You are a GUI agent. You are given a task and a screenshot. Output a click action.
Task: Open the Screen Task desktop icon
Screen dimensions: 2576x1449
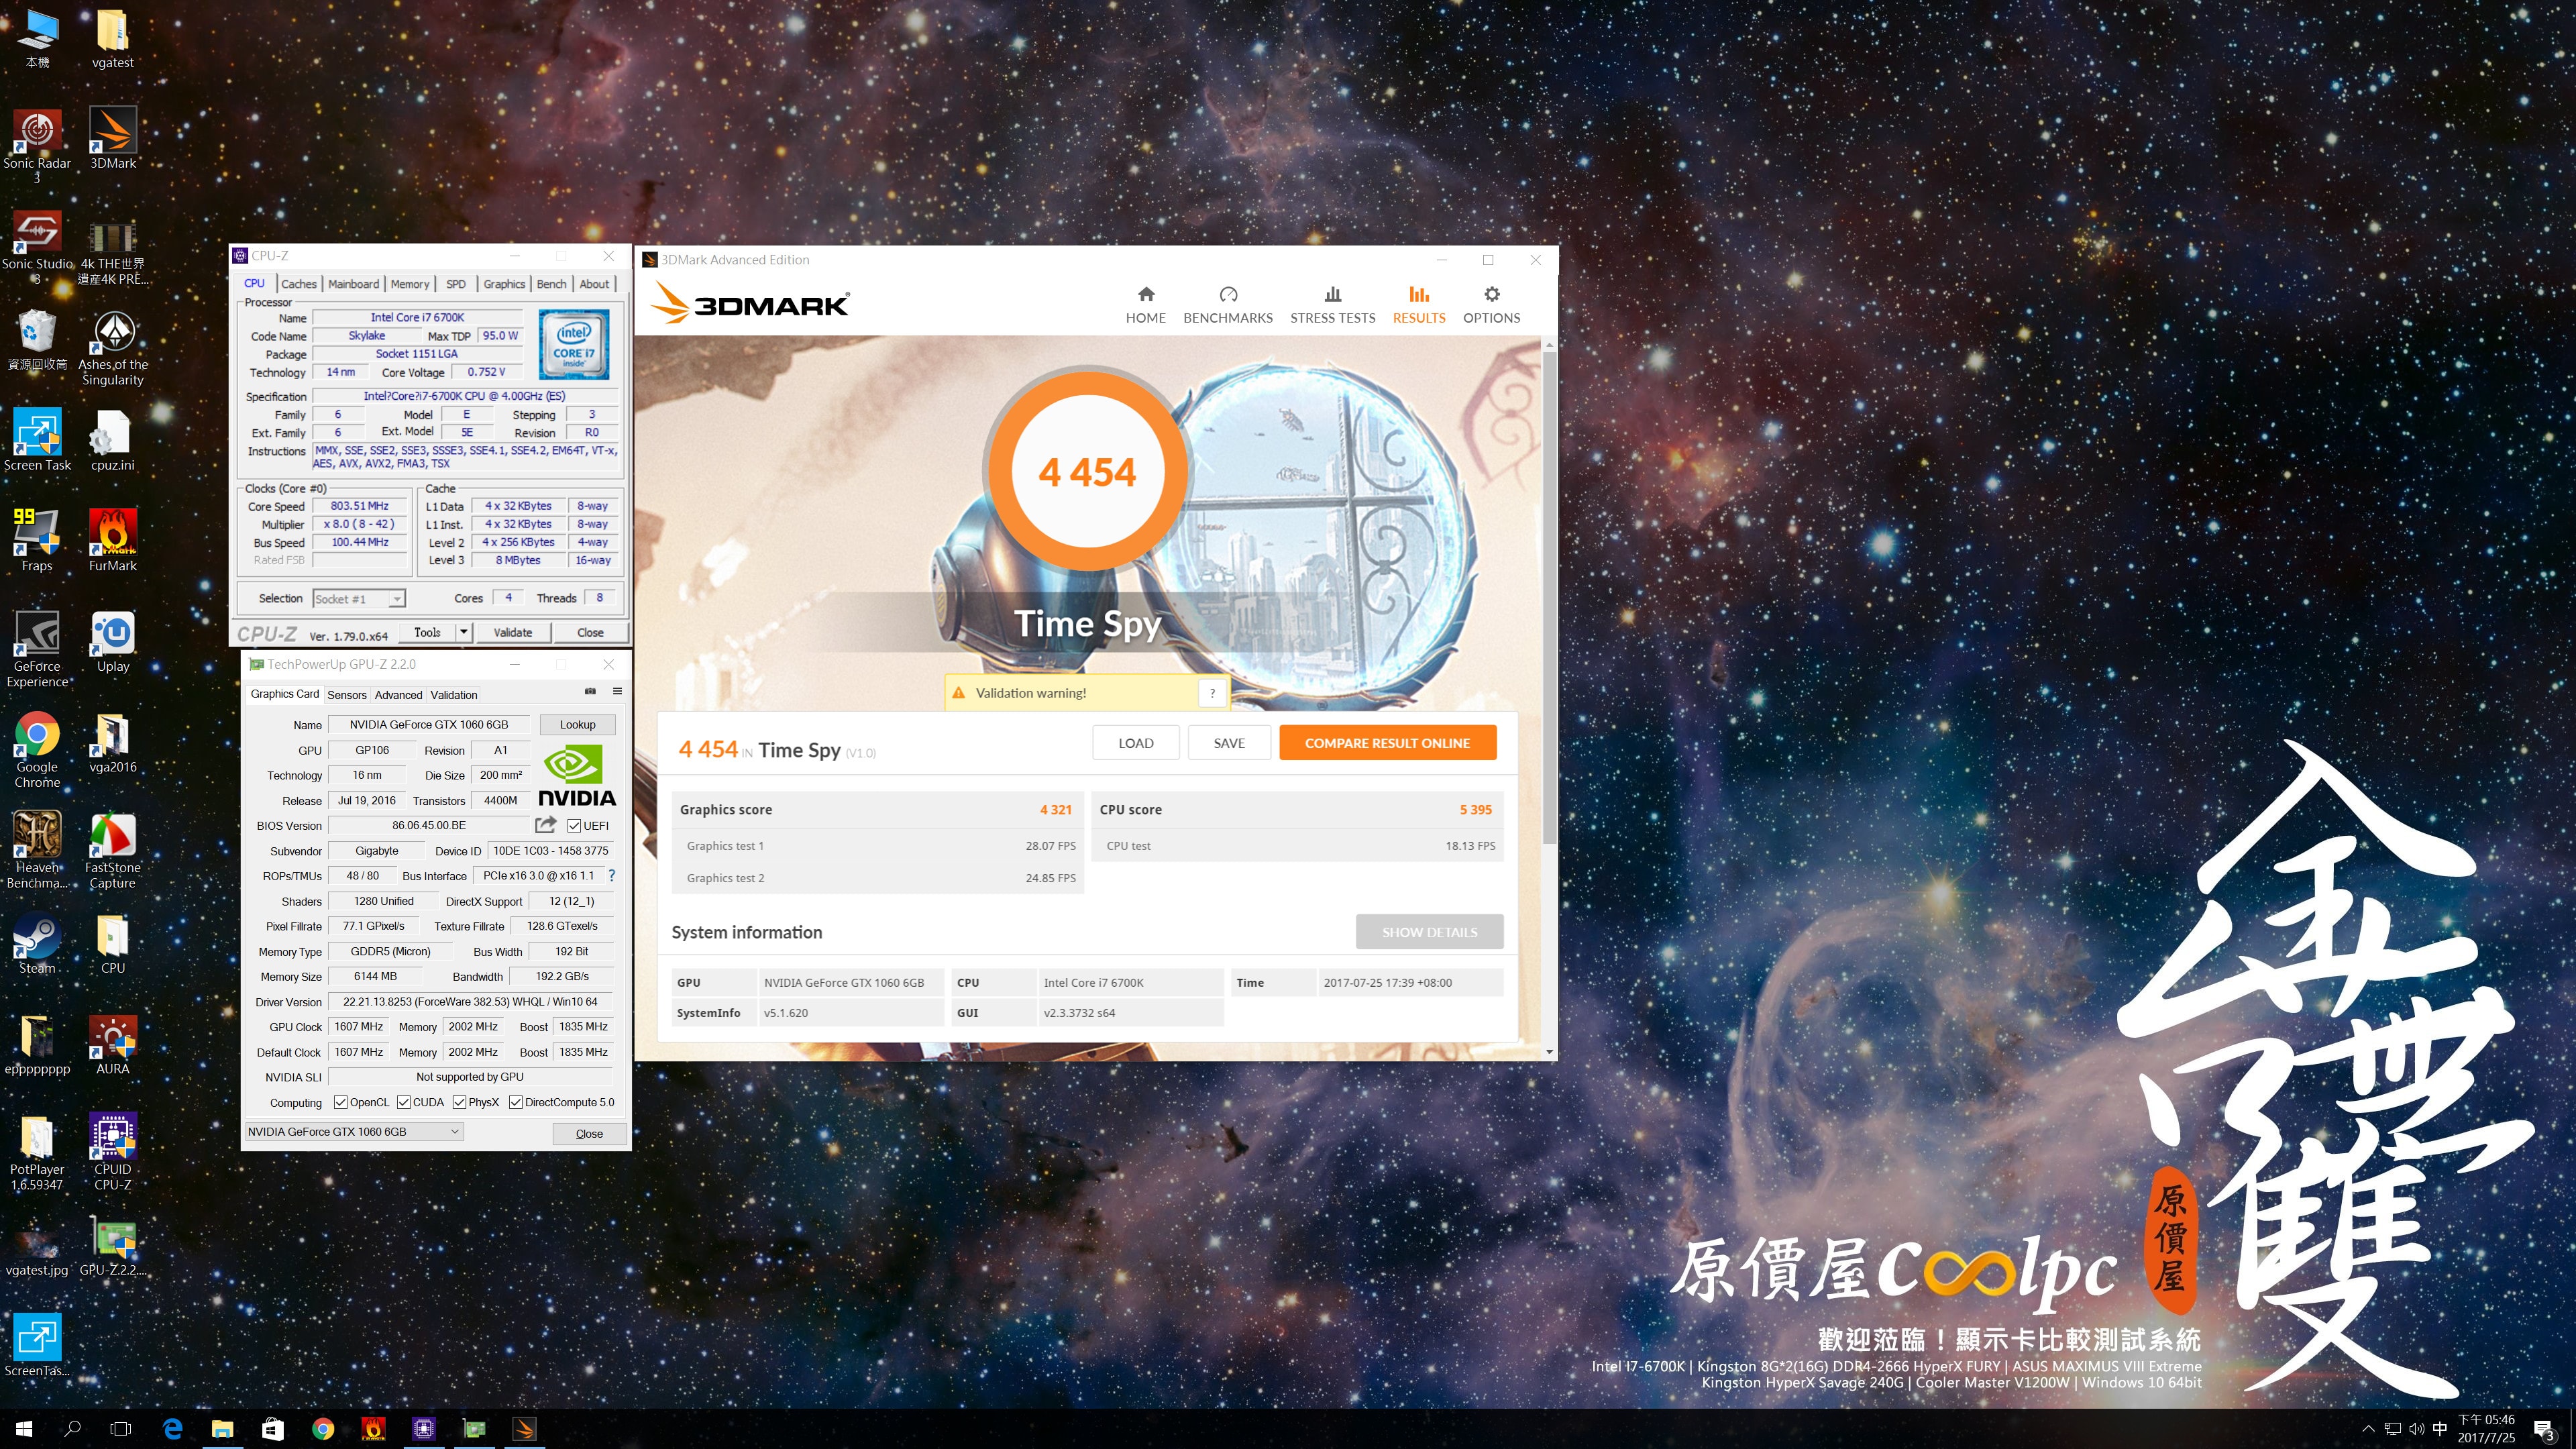(37, 439)
